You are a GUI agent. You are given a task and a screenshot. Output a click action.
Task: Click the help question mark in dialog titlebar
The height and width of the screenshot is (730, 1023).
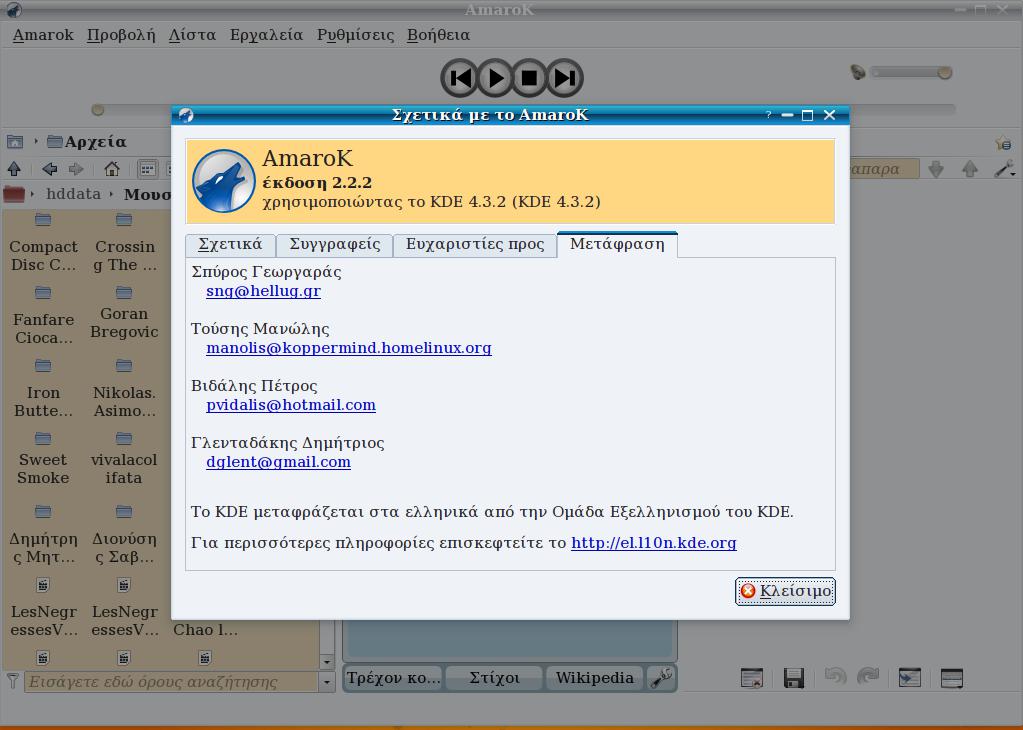(769, 115)
